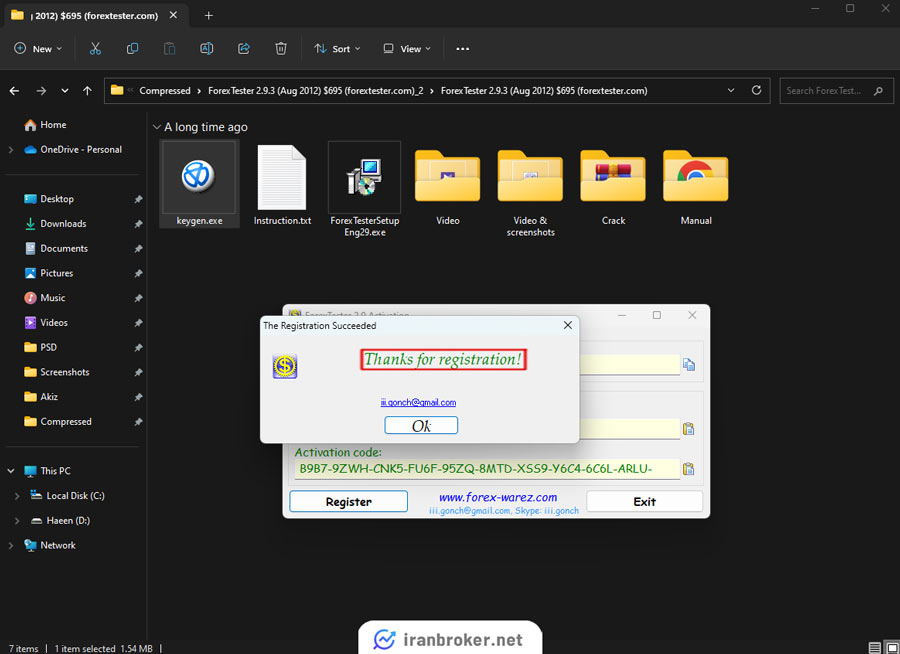The width and height of the screenshot is (900, 654).
Task: Select the Manual folder
Action: [x=696, y=187]
